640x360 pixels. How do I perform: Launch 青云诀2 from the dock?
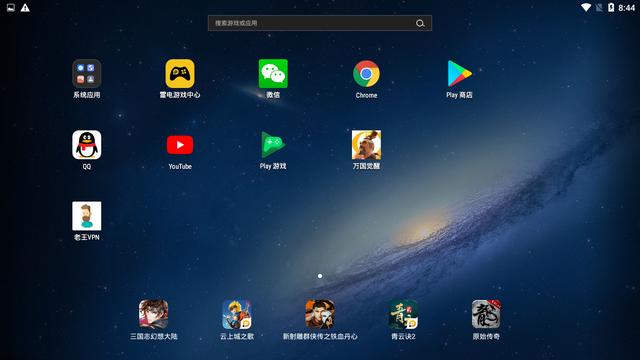(403, 314)
